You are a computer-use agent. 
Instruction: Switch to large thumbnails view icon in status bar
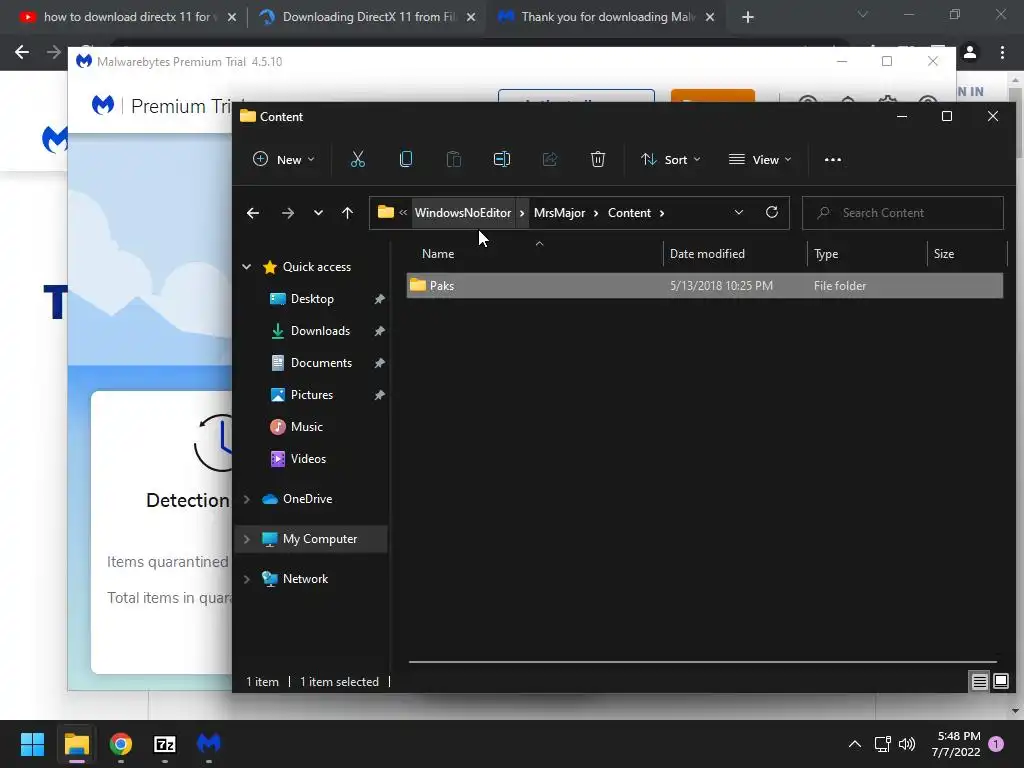tap(1001, 682)
